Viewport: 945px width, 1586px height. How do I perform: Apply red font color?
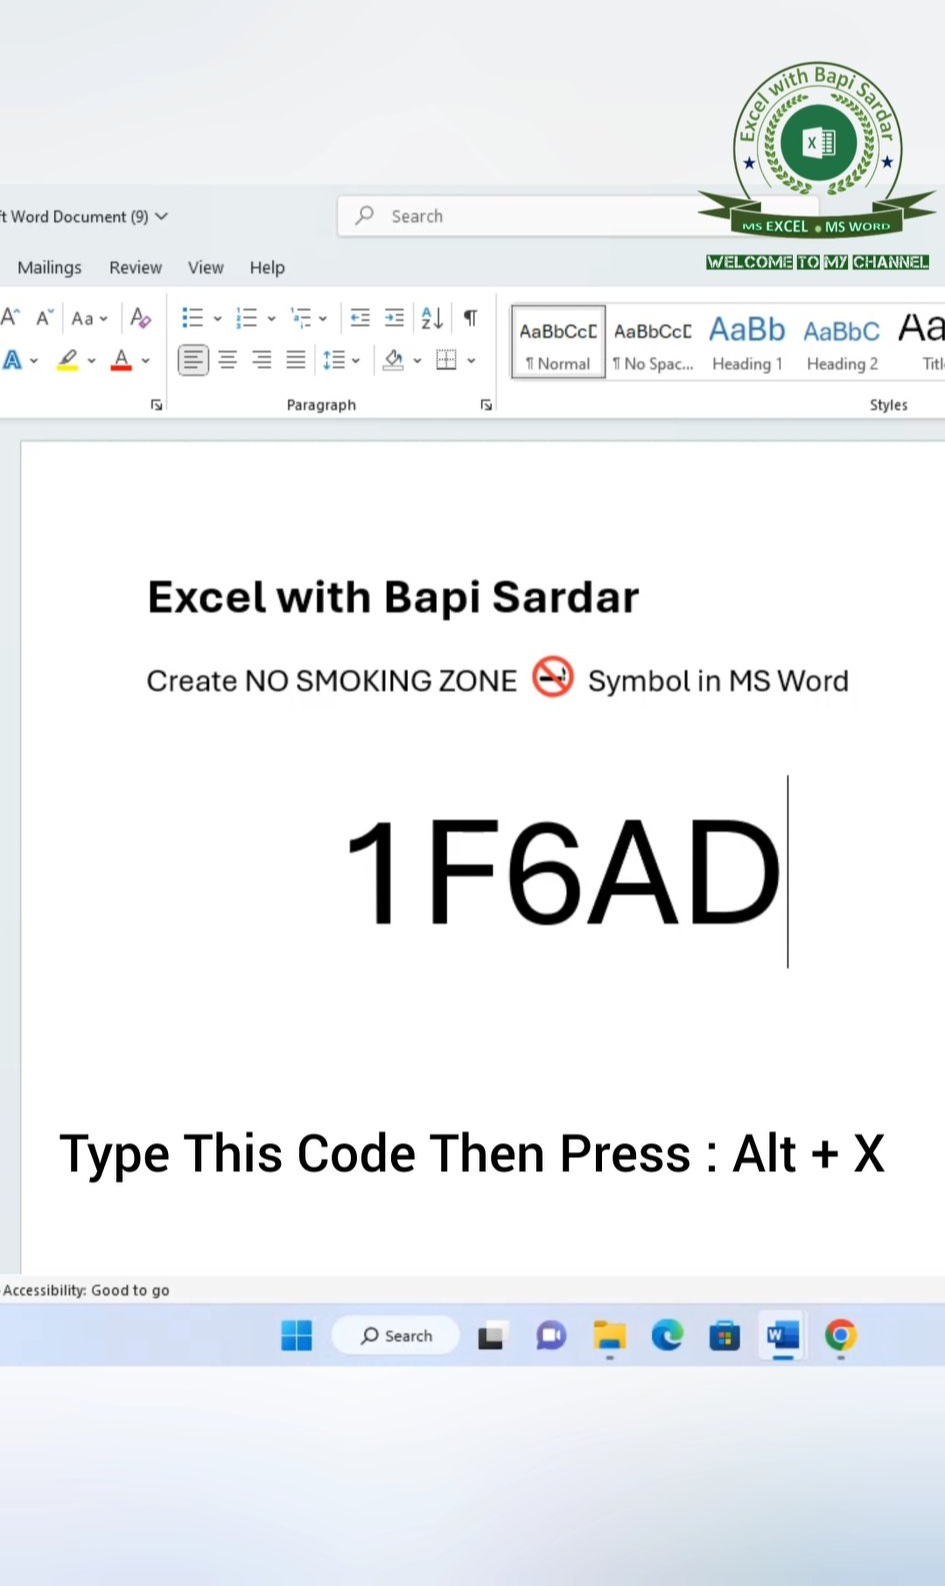(122, 360)
